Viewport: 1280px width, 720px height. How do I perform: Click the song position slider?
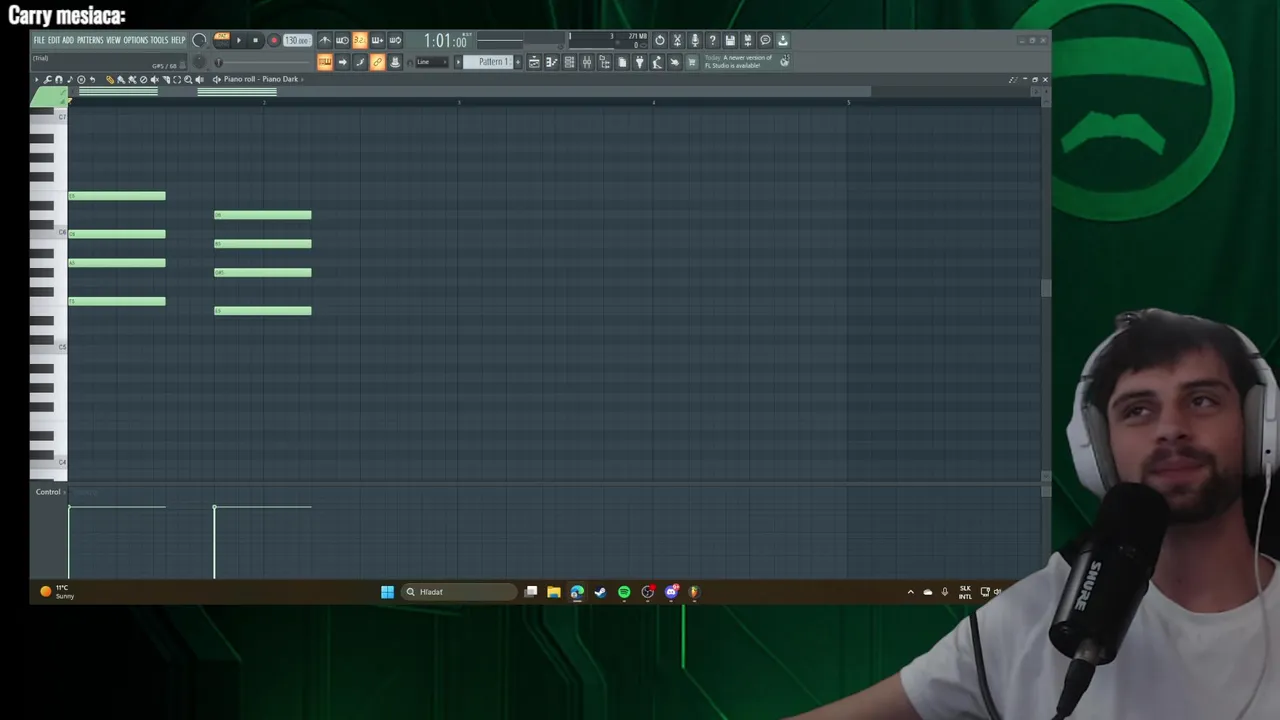(x=262, y=62)
